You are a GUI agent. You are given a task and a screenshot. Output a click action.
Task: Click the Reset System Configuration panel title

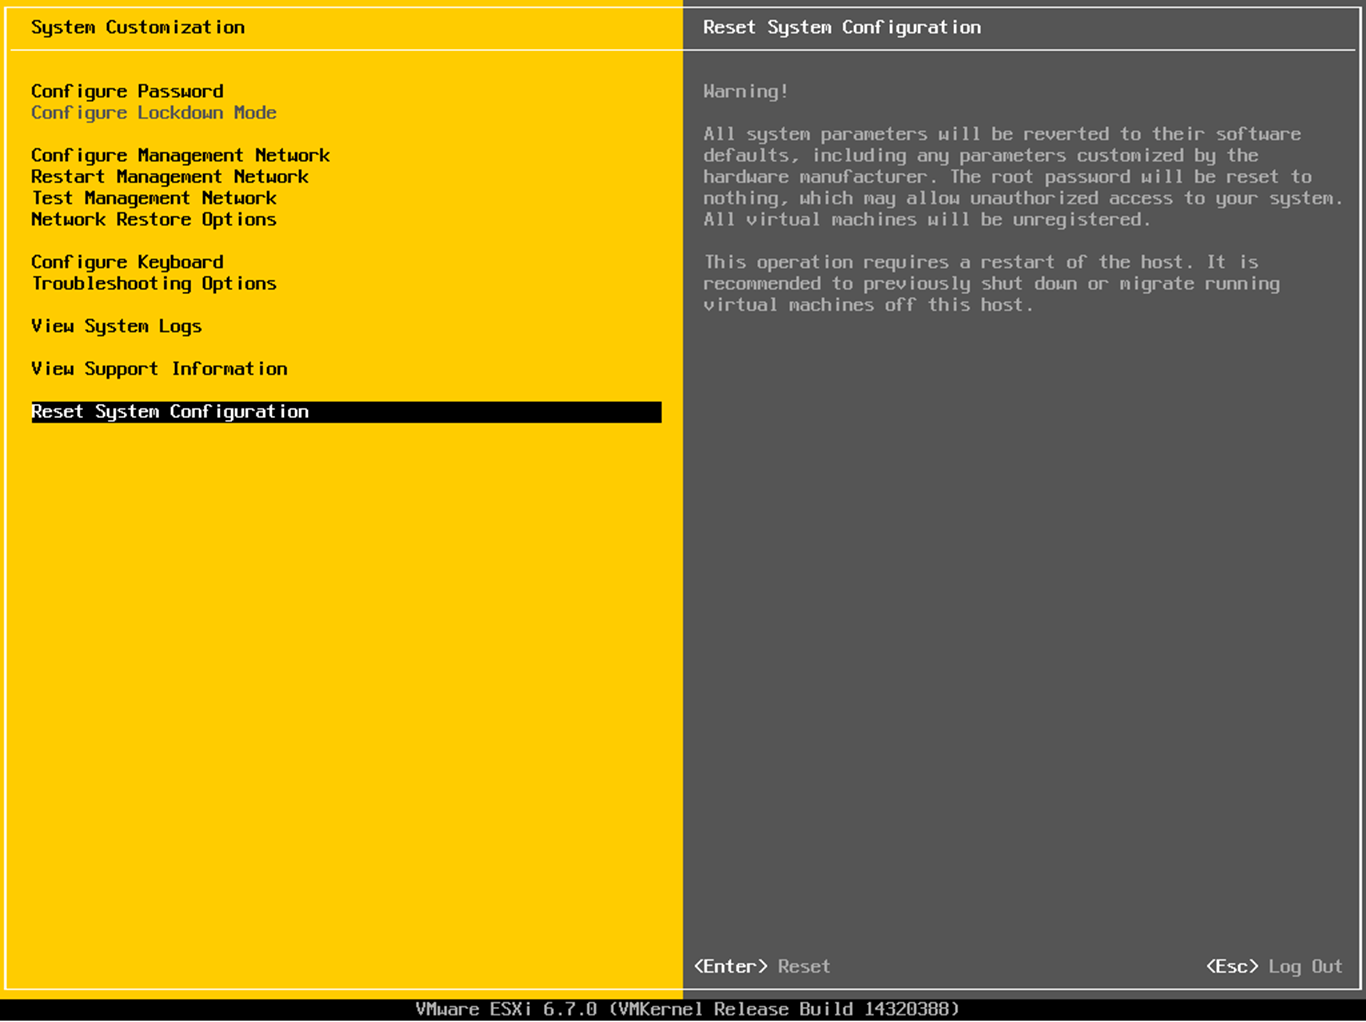pyautogui.click(x=842, y=27)
